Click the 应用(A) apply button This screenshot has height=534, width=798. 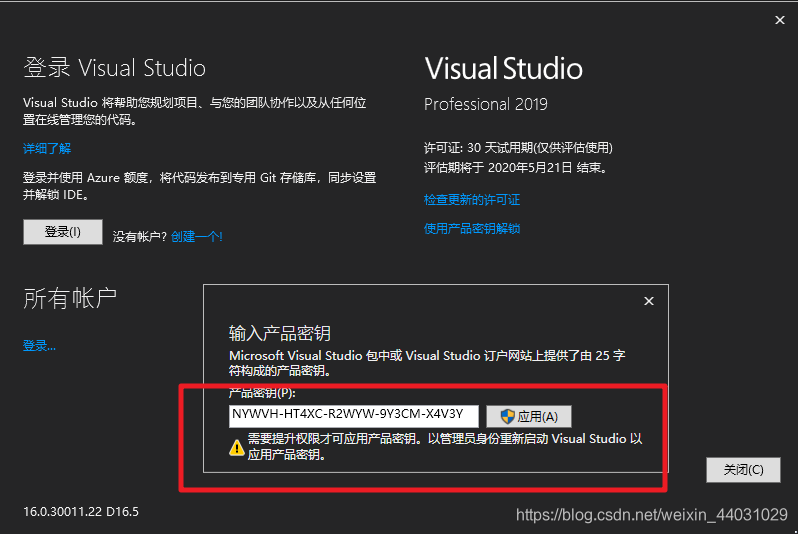coord(529,416)
